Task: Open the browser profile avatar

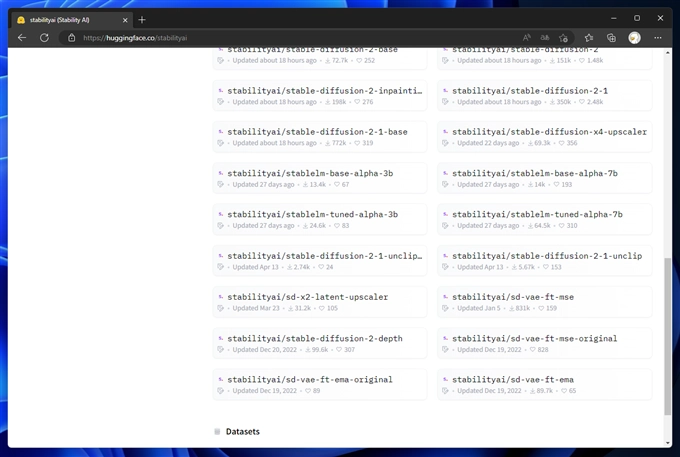Action: pos(634,38)
